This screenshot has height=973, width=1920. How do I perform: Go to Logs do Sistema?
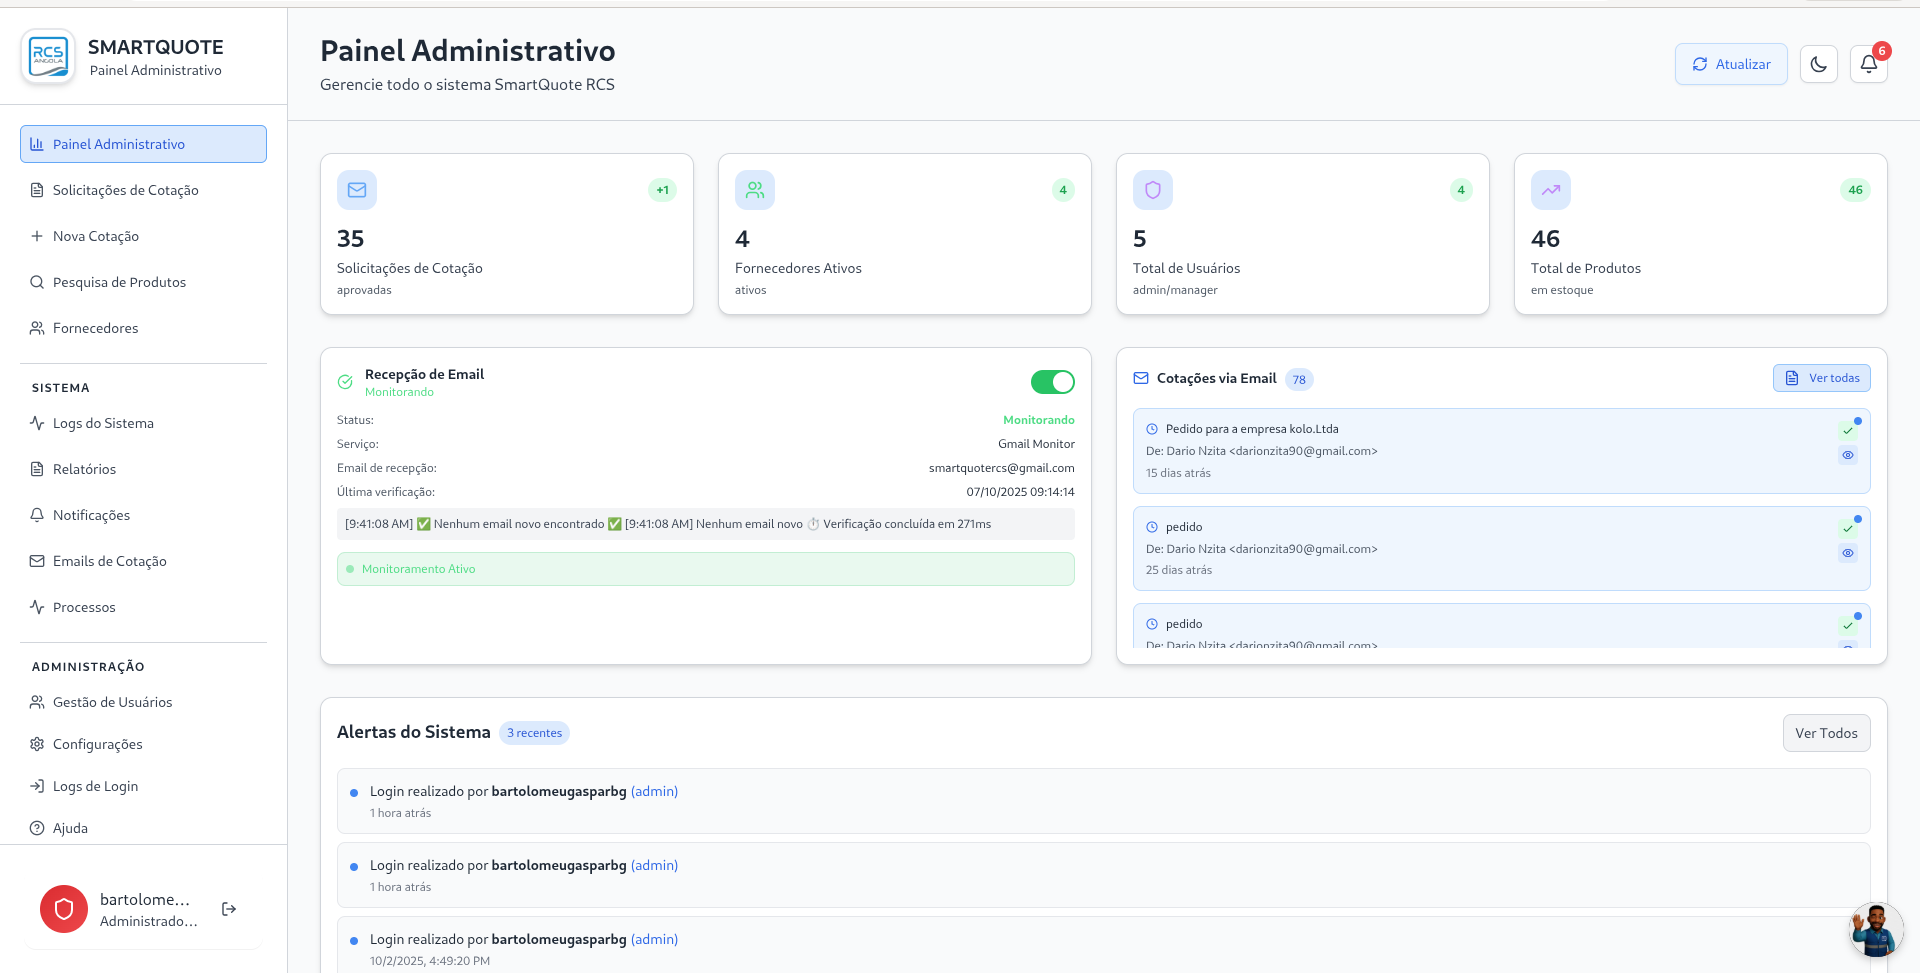pyautogui.click(x=103, y=423)
